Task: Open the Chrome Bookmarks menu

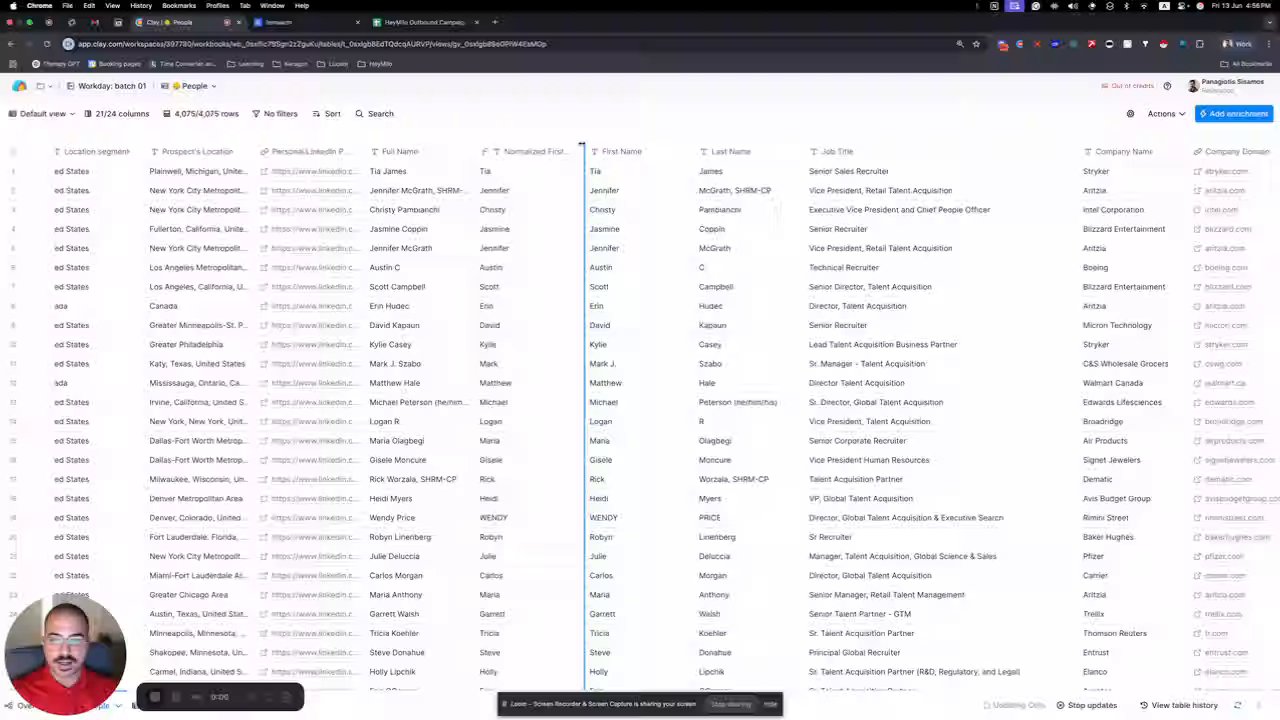Action: pos(179,6)
